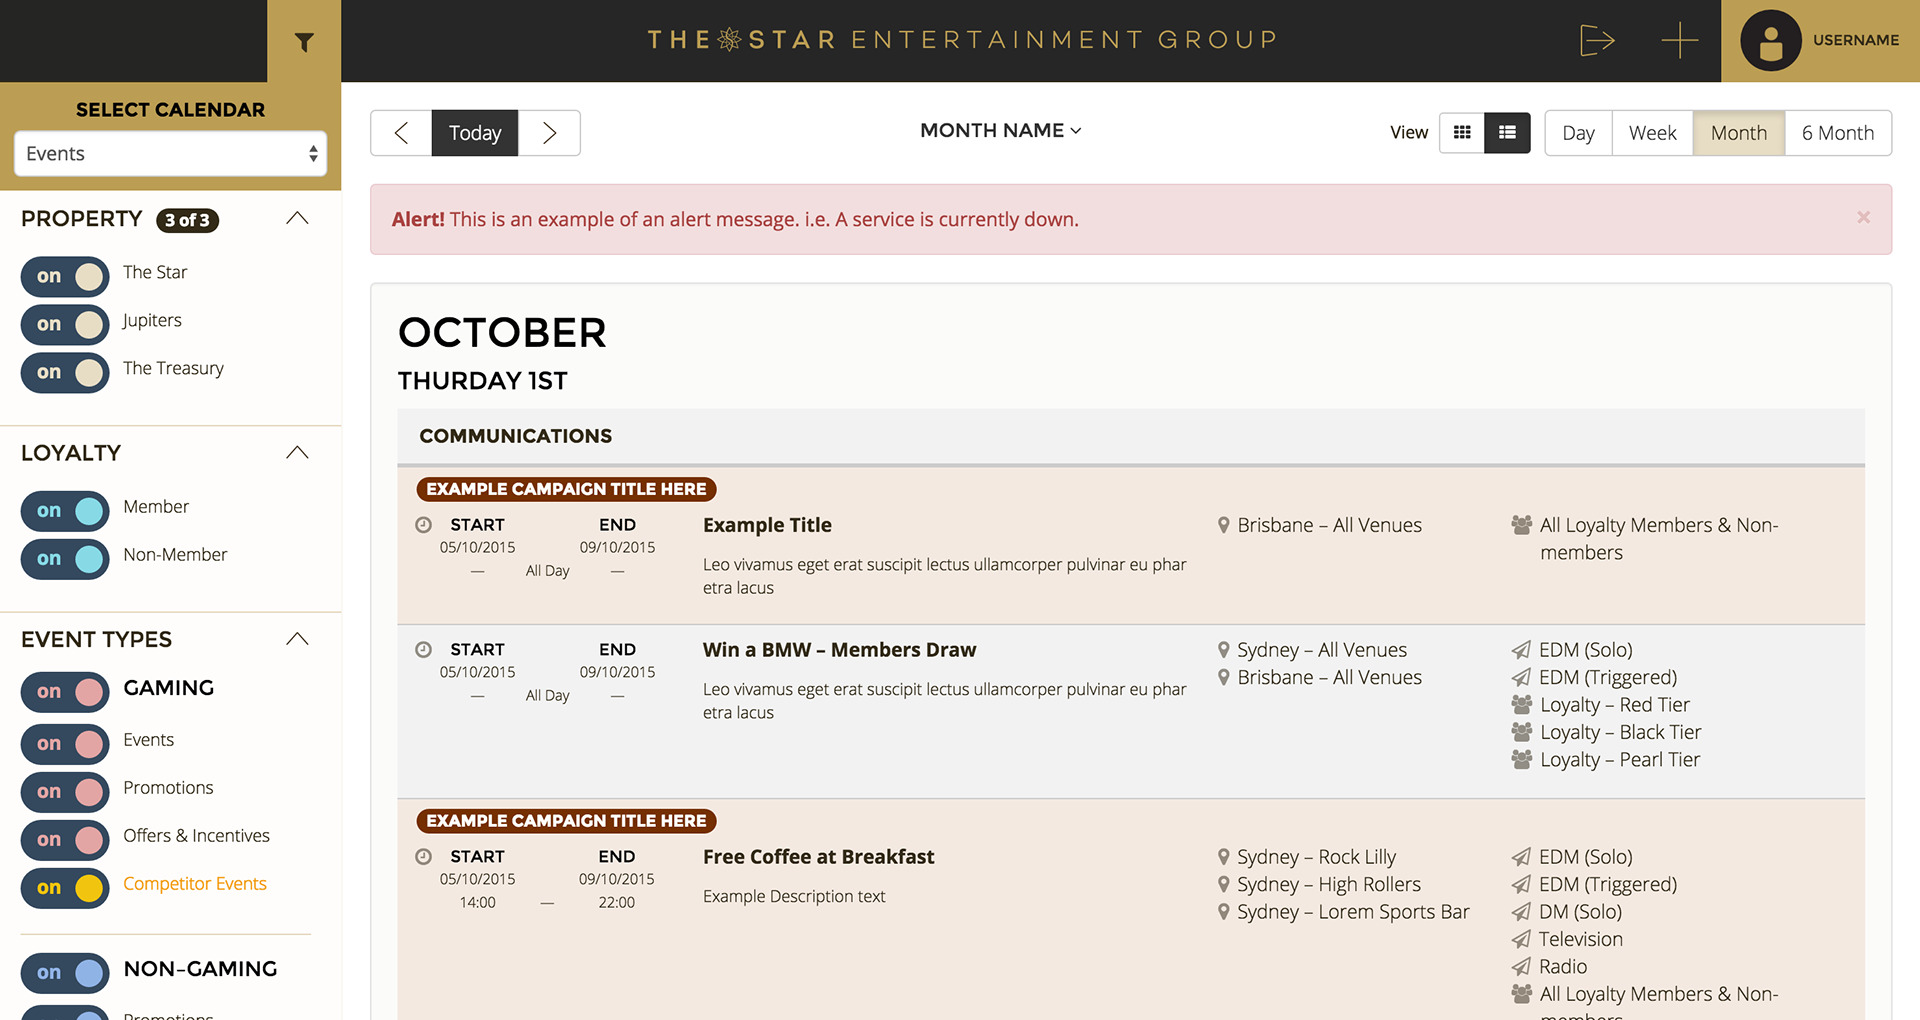Go to previous month arrow
The height and width of the screenshot is (1020, 1920).
[401, 133]
